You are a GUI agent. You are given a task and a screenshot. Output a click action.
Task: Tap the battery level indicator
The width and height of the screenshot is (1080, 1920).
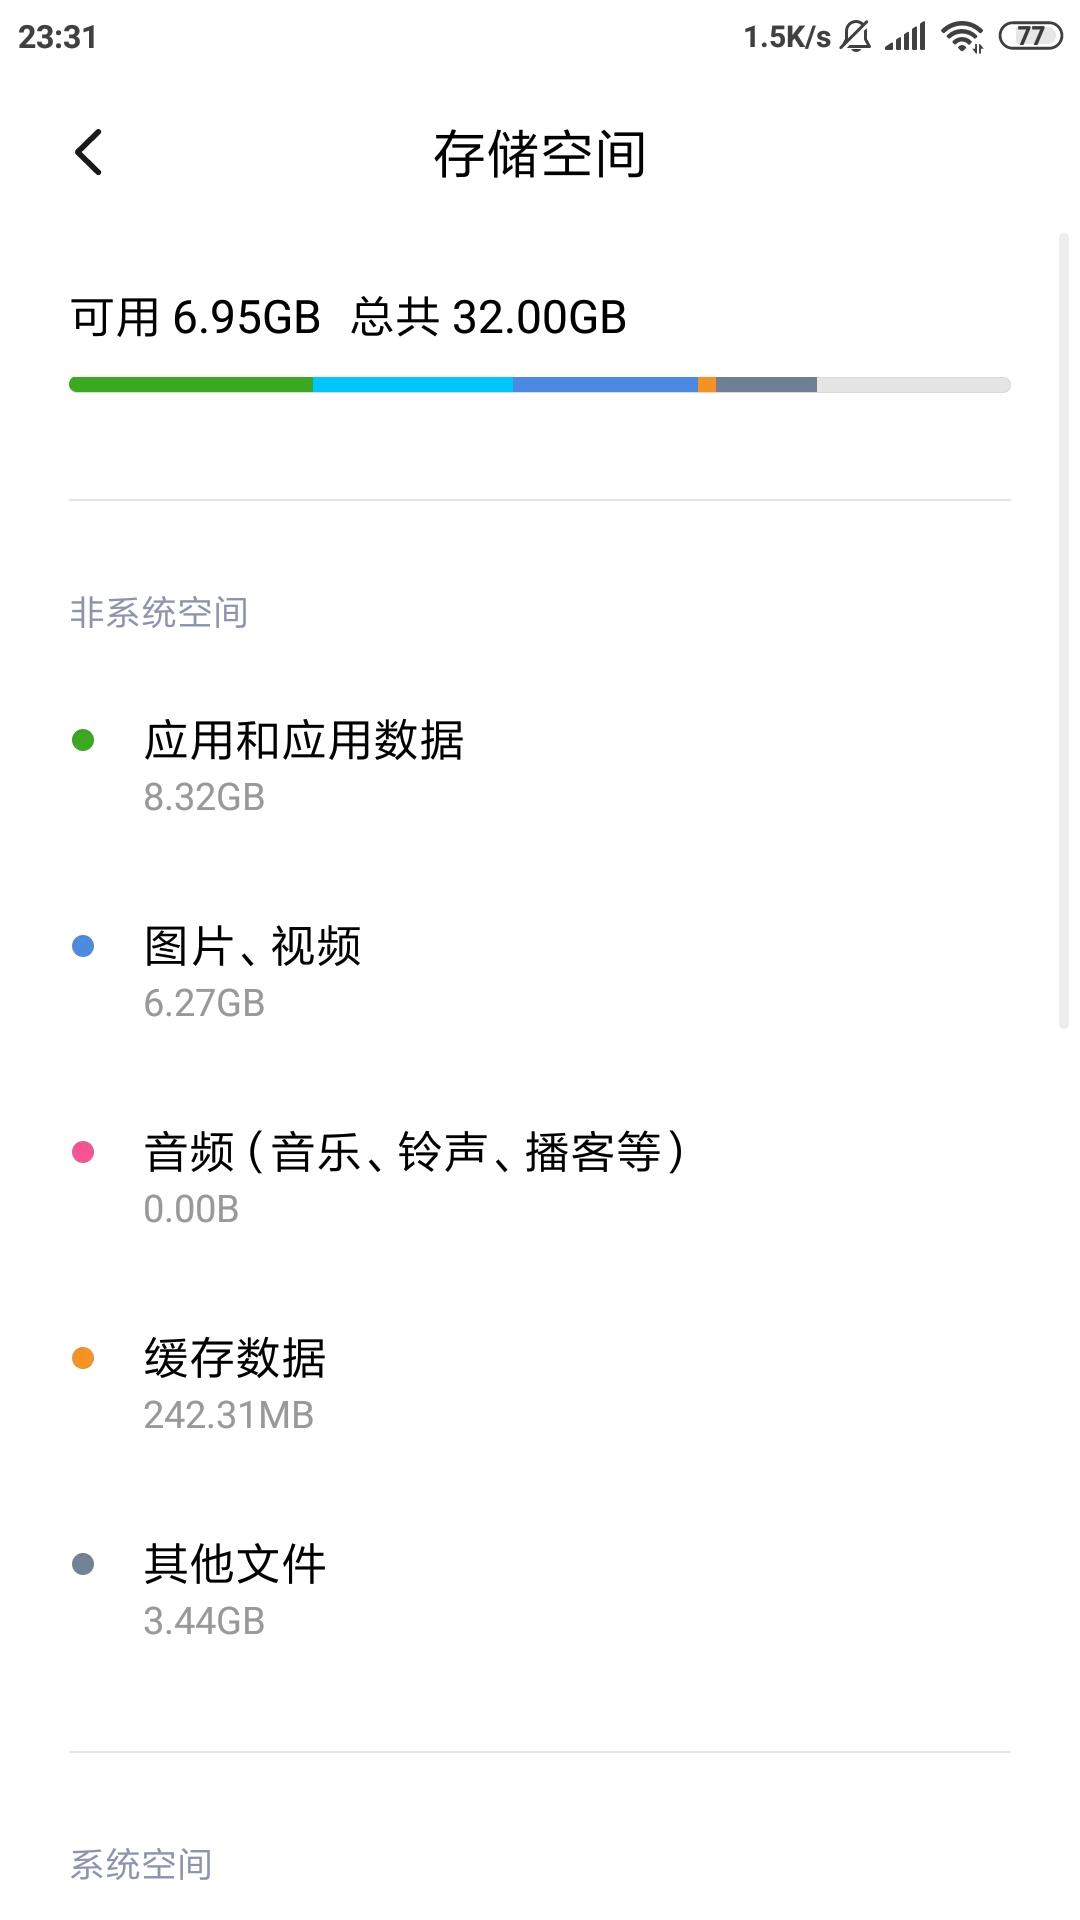pos(1030,37)
